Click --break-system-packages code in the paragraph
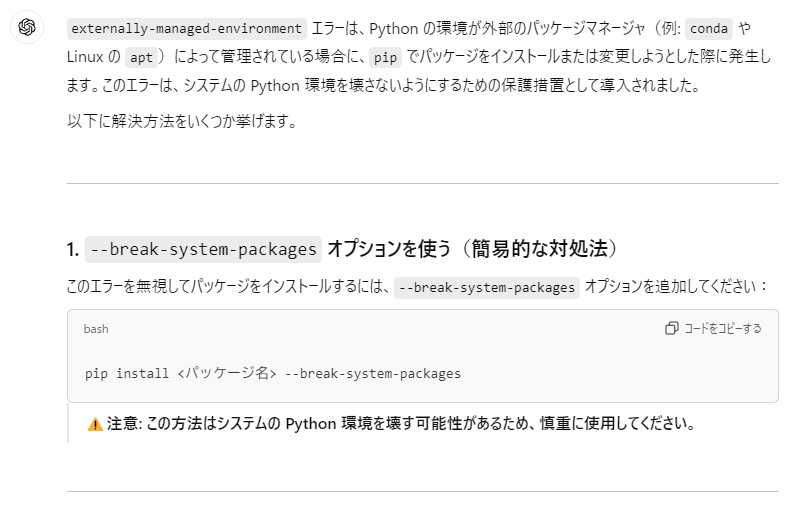The height and width of the screenshot is (516, 793). click(487, 287)
